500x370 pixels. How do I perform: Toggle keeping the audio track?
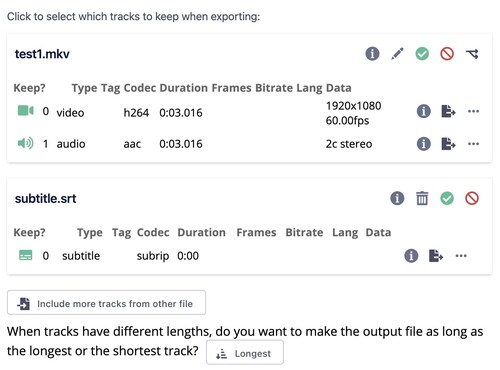point(26,143)
